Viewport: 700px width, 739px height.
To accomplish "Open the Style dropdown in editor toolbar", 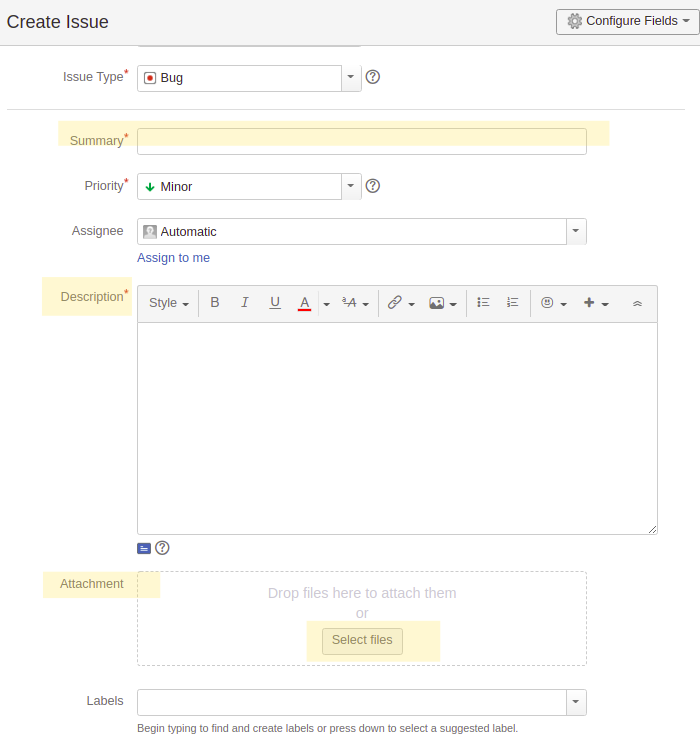I will (x=168, y=303).
